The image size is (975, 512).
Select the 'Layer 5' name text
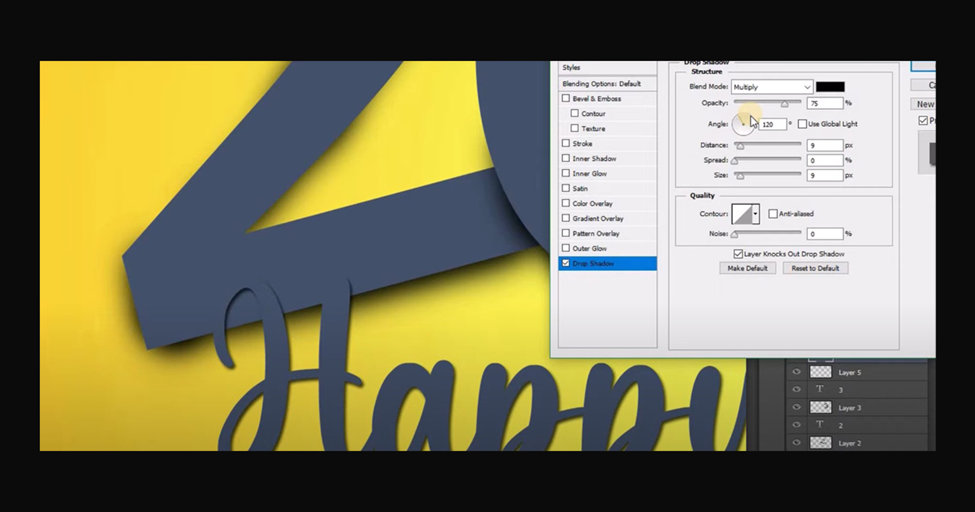(x=849, y=373)
